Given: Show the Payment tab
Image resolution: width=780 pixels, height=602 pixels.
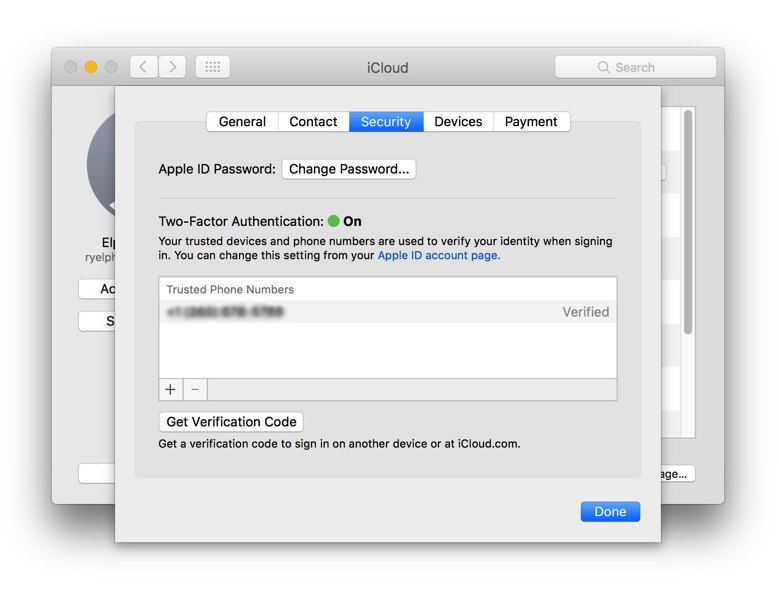Looking at the screenshot, I should (x=531, y=121).
